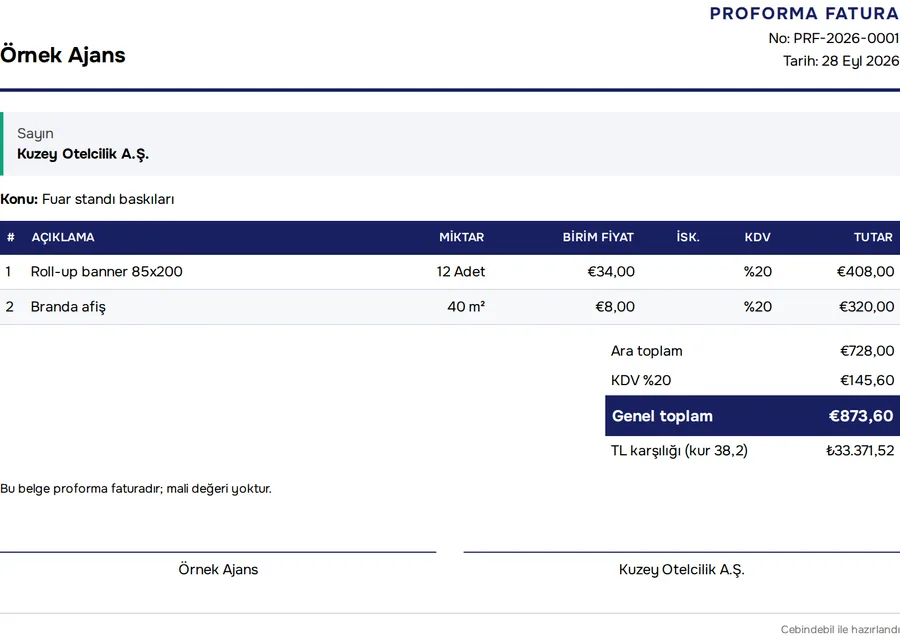Viewport: 900px width, 636px height.
Task: Click the Örnek Ajans signature line
Action: pyautogui.click(x=218, y=552)
